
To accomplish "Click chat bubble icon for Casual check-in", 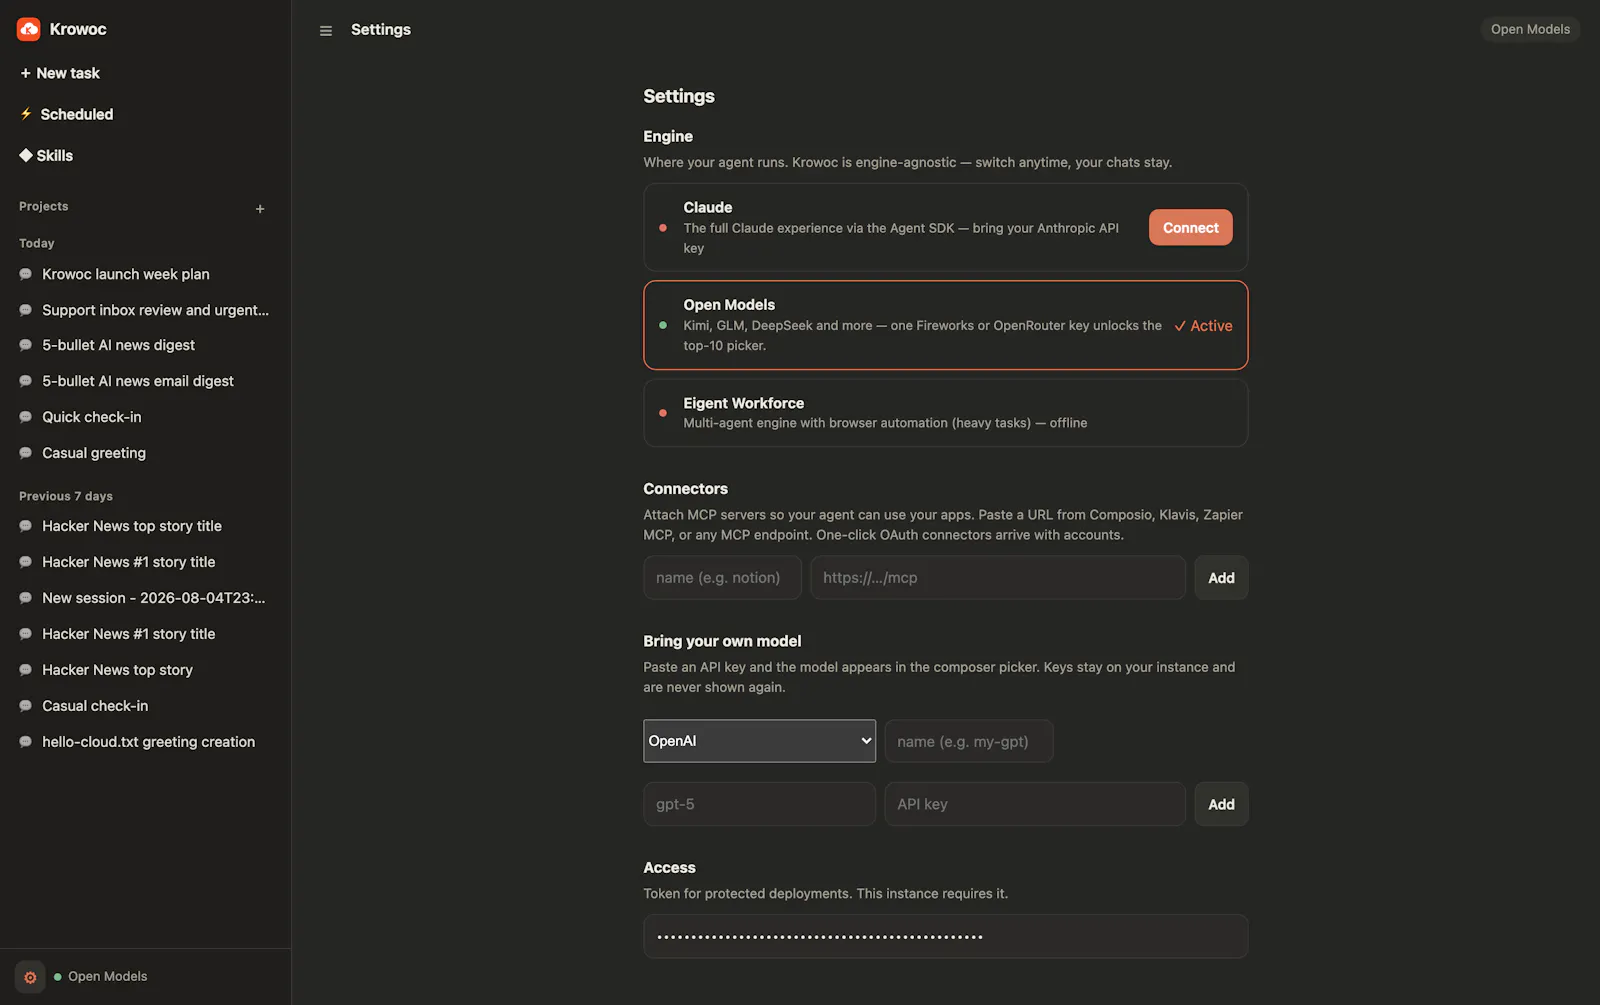I will tap(26, 706).
